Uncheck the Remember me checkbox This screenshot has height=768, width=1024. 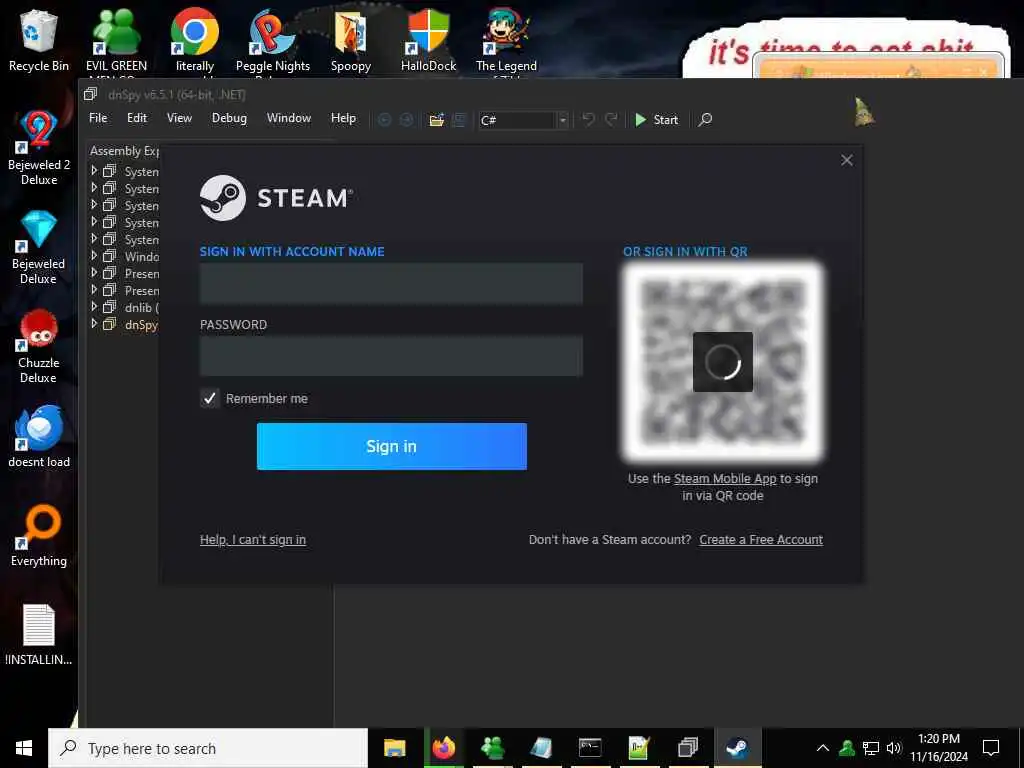(210, 398)
